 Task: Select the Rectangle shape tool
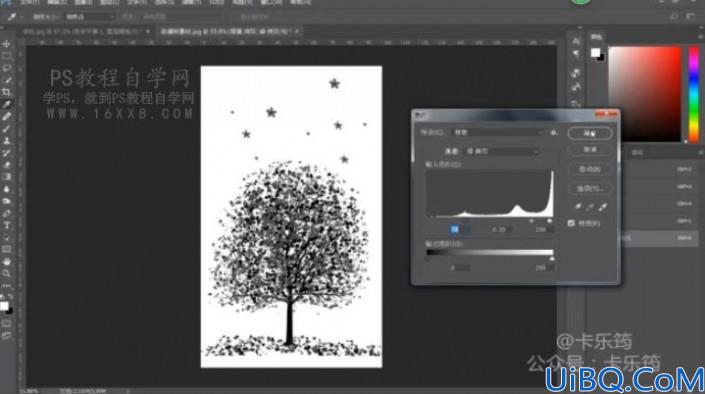(6, 250)
